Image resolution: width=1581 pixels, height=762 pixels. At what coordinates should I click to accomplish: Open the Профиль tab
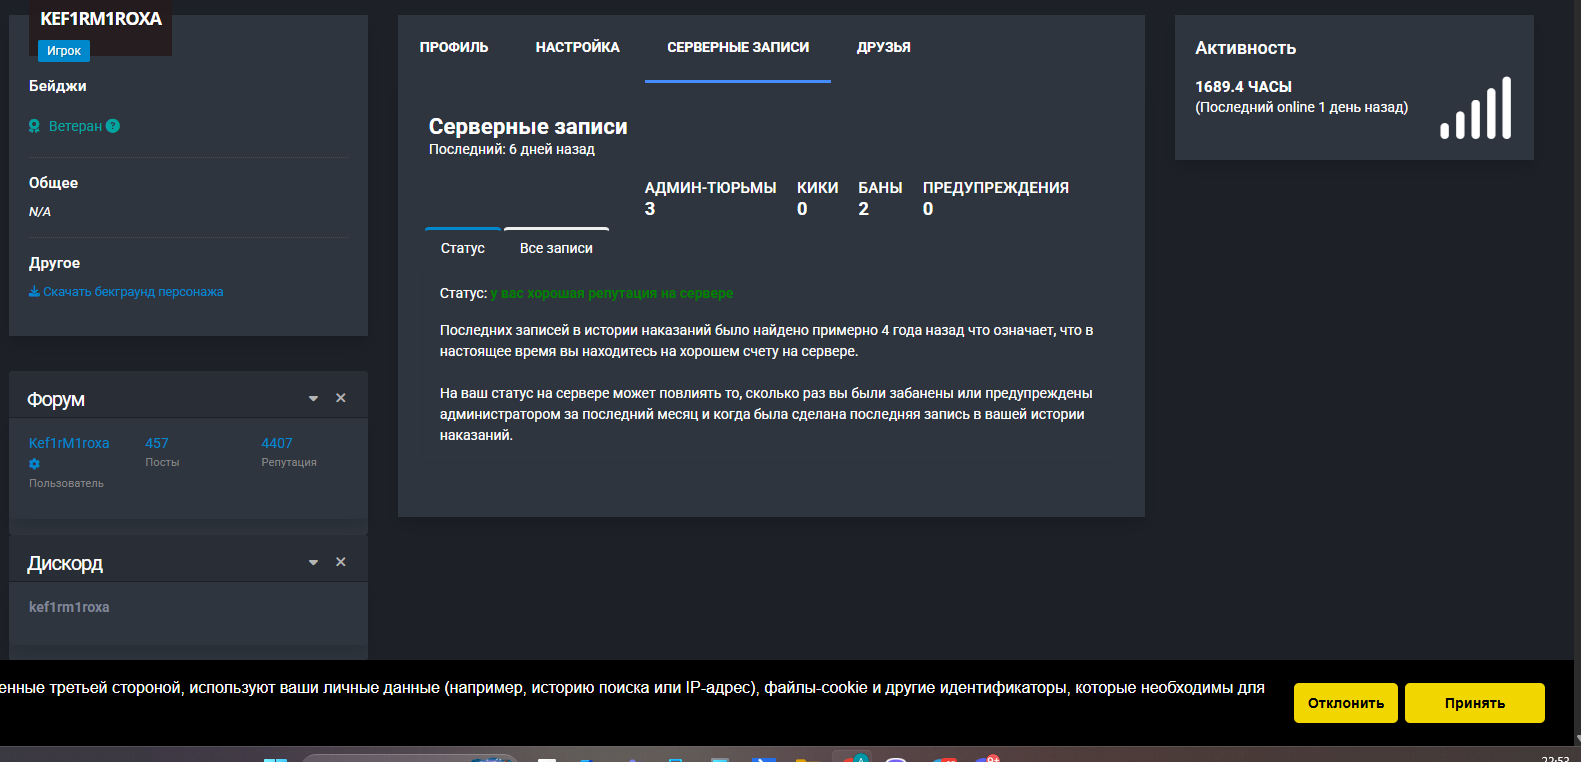pyautogui.click(x=454, y=47)
